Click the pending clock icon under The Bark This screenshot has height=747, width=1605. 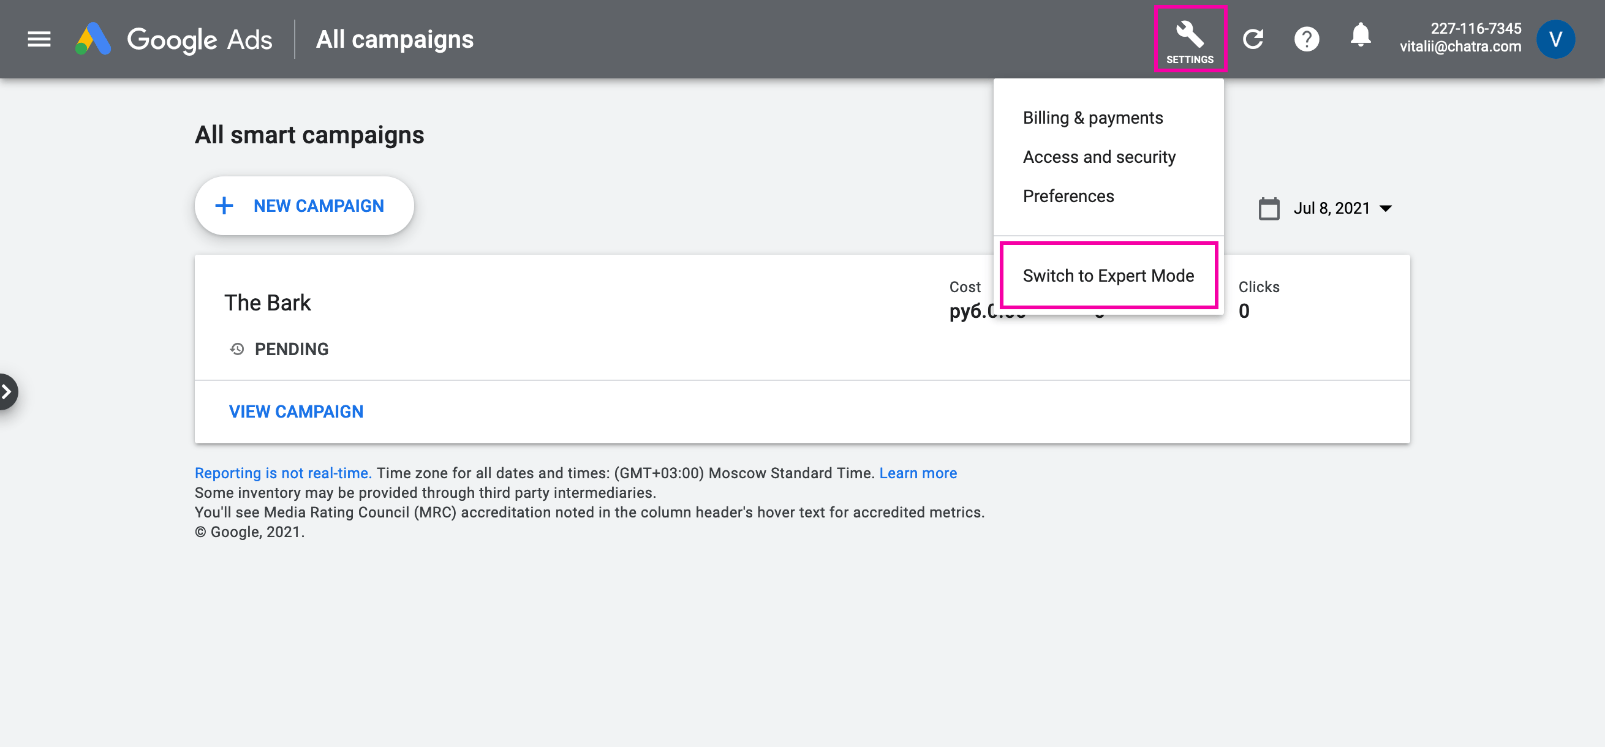[x=237, y=349]
